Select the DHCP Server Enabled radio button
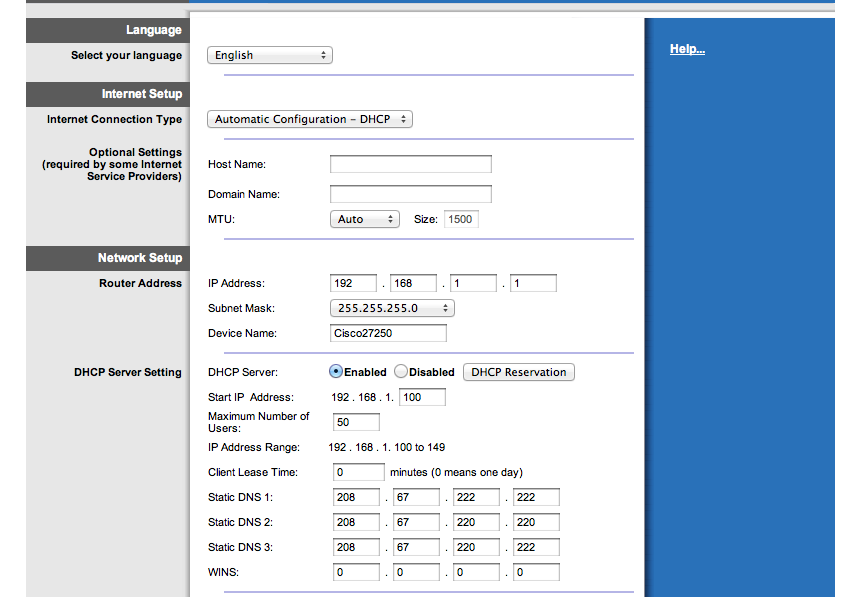 pos(336,372)
